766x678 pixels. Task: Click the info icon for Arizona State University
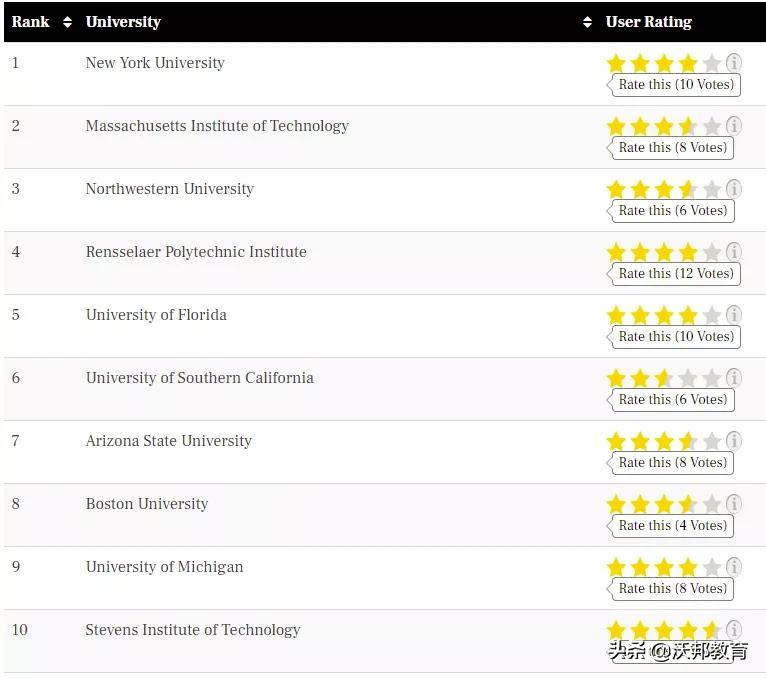(734, 441)
